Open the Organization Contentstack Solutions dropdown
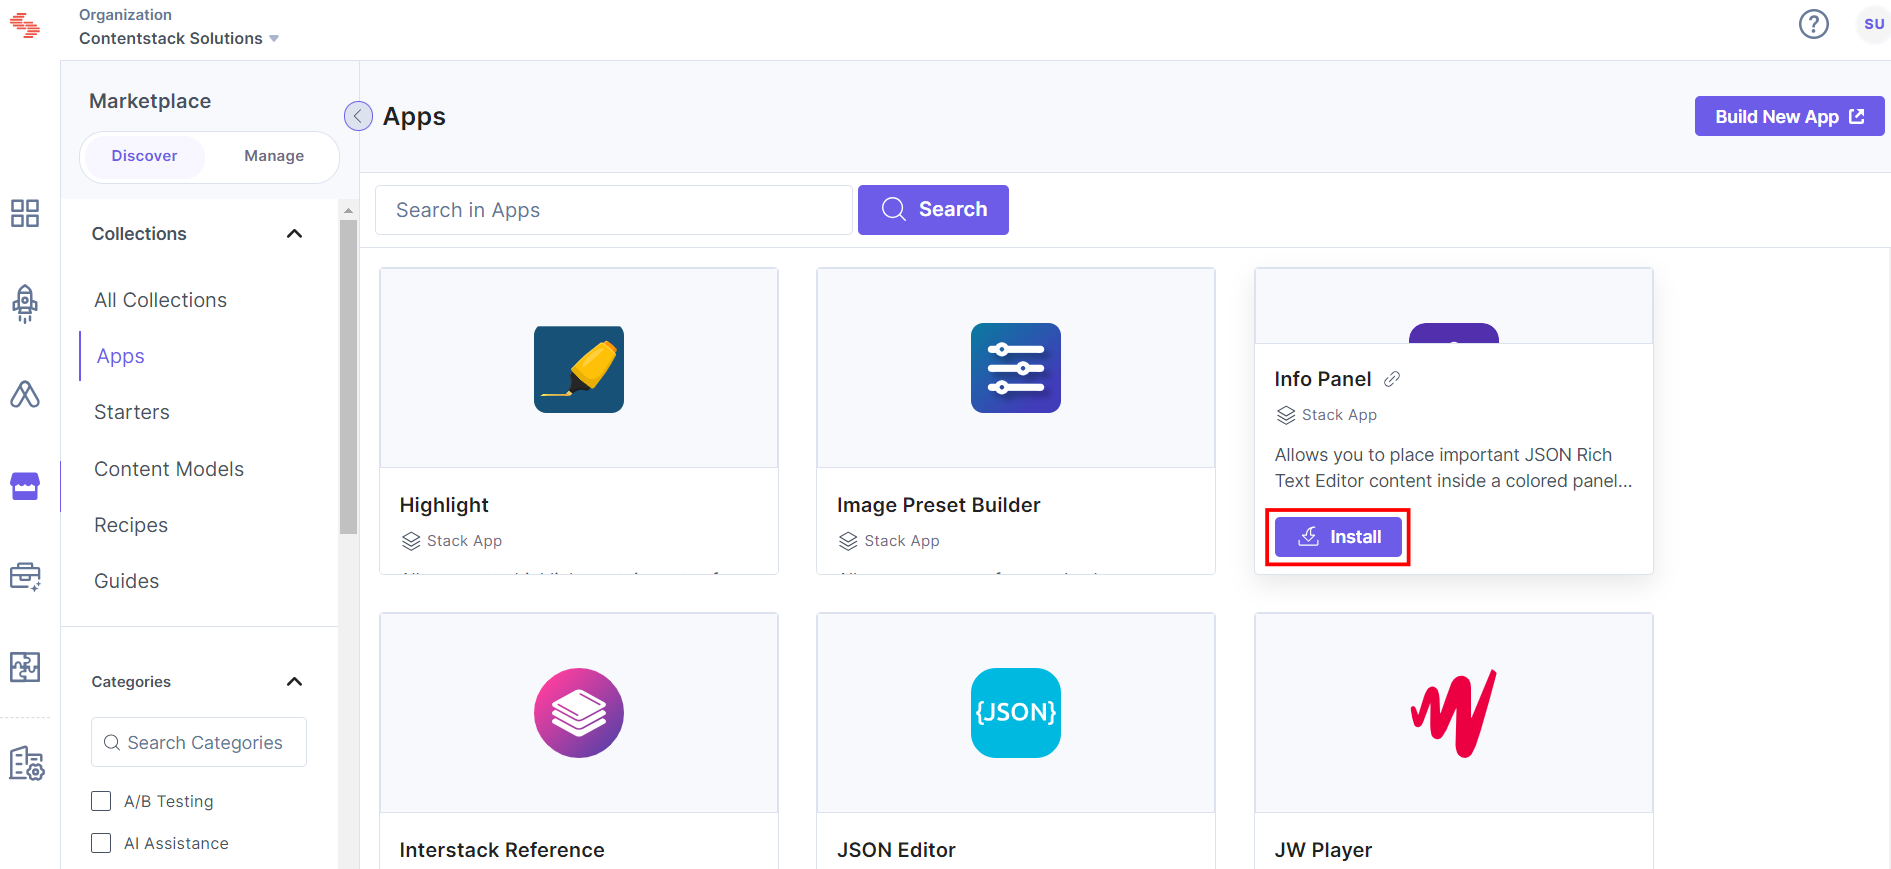The height and width of the screenshot is (869, 1891). click(179, 38)
